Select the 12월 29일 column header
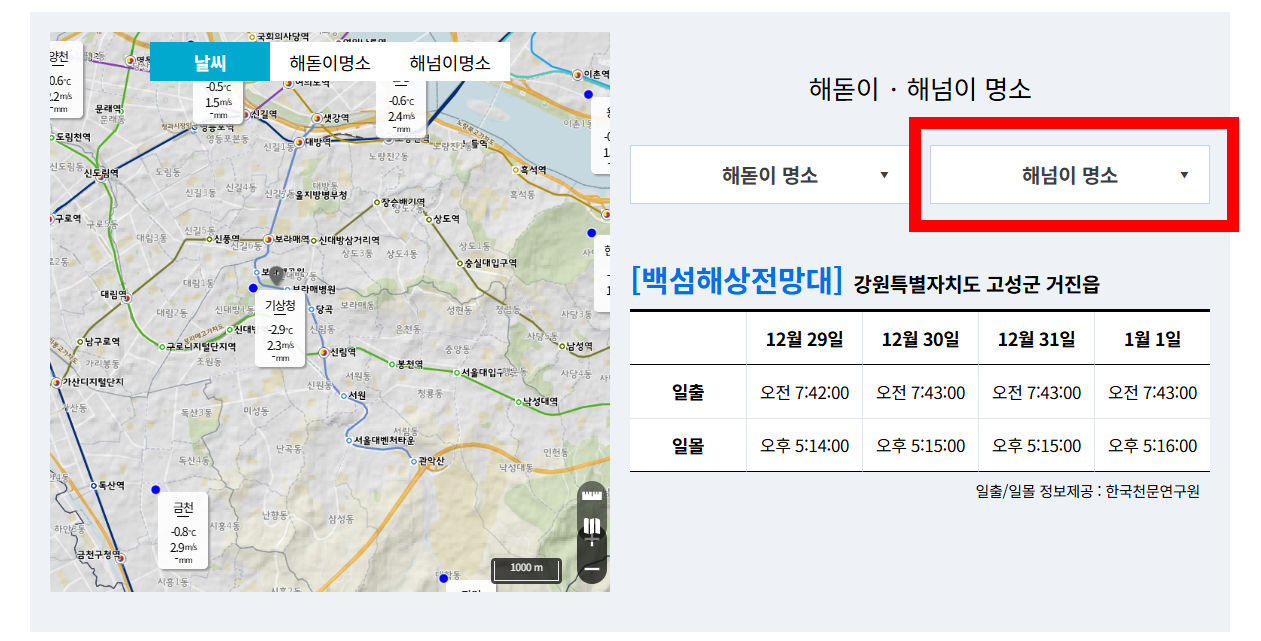This screenshot has height=641, width=1261. (x=804, y=339)
